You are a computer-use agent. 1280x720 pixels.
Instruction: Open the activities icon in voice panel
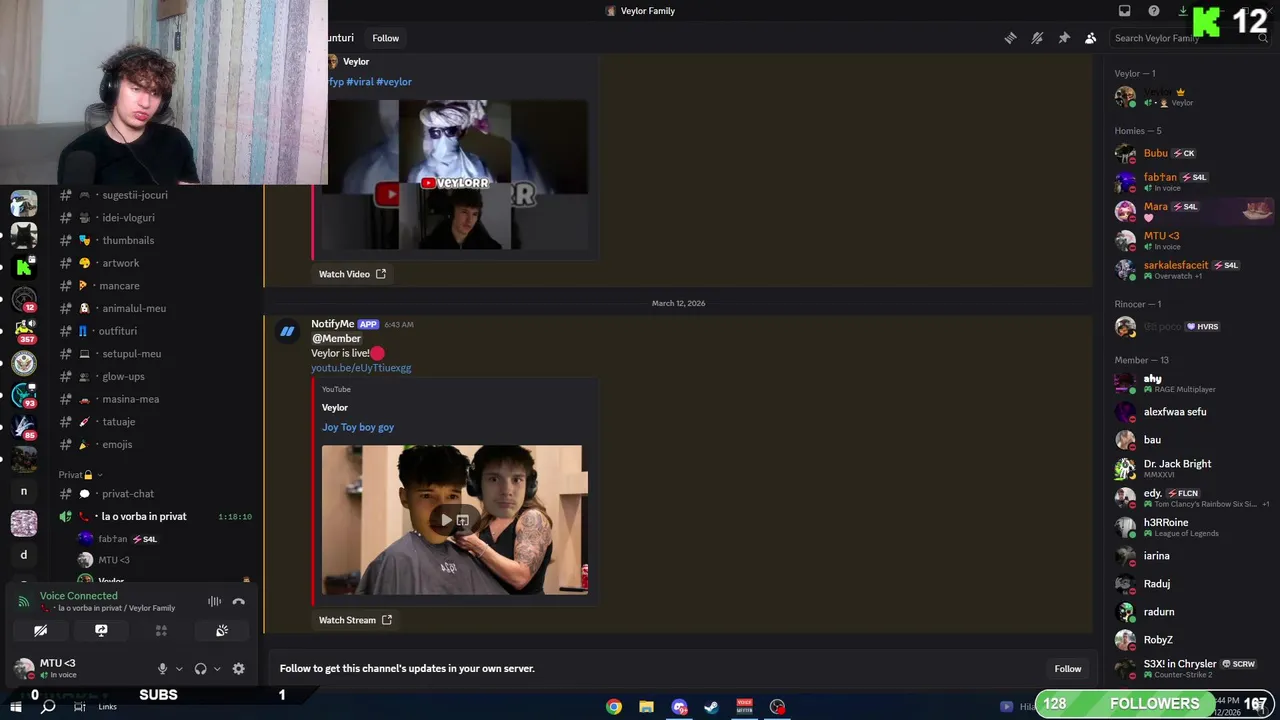161,631
